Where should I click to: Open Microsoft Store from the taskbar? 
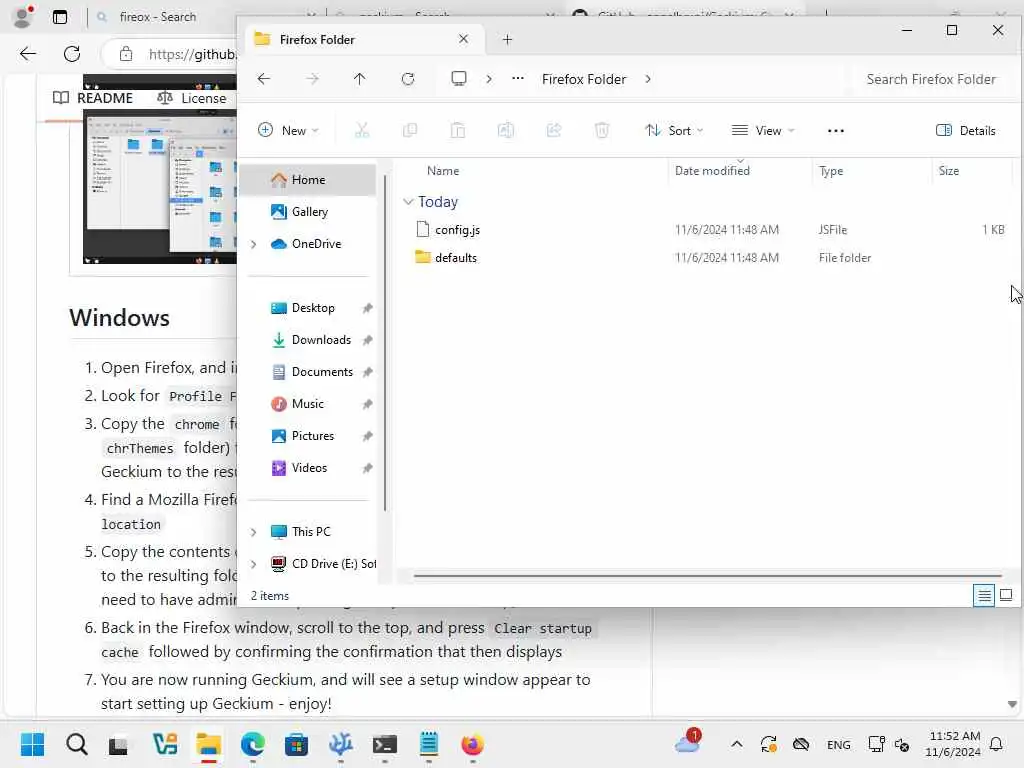coord(296,744)
